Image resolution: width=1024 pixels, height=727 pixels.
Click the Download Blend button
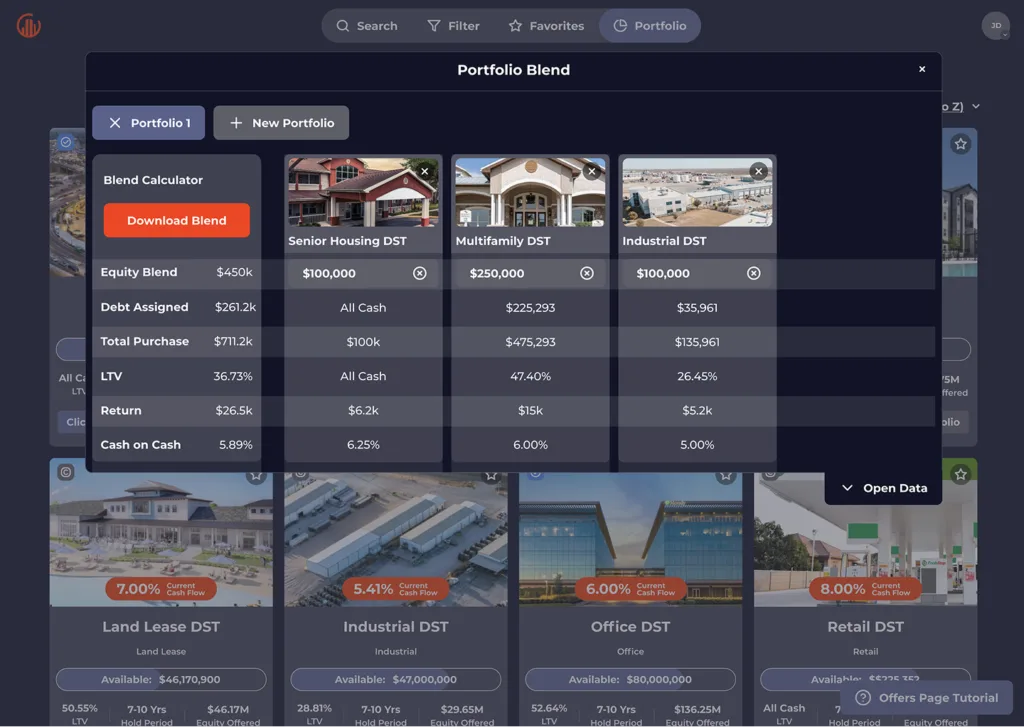176,220
